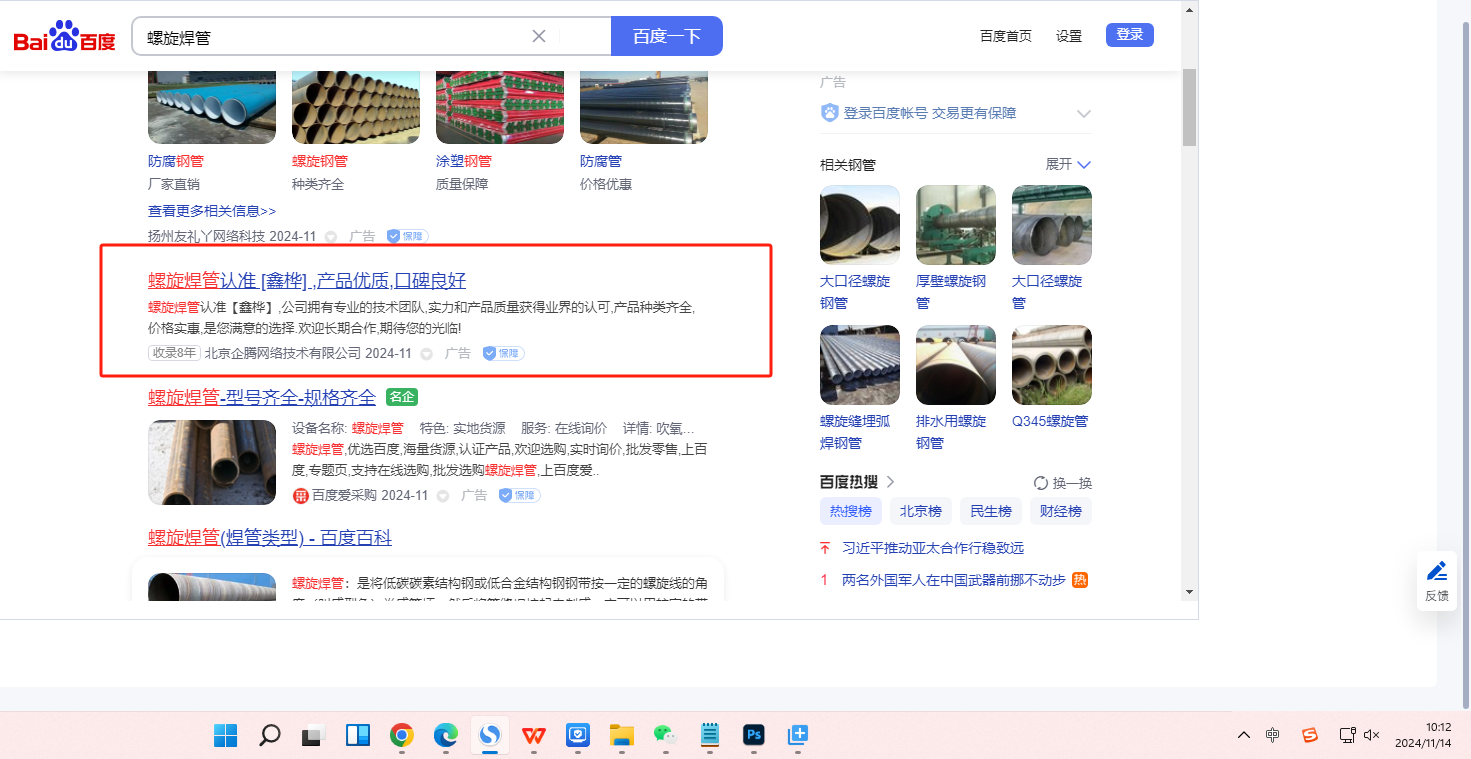Click the 换一换 refresh icon
Image resolution: width=1471 pixels, height=759 pixels.
pos(1041,483)
